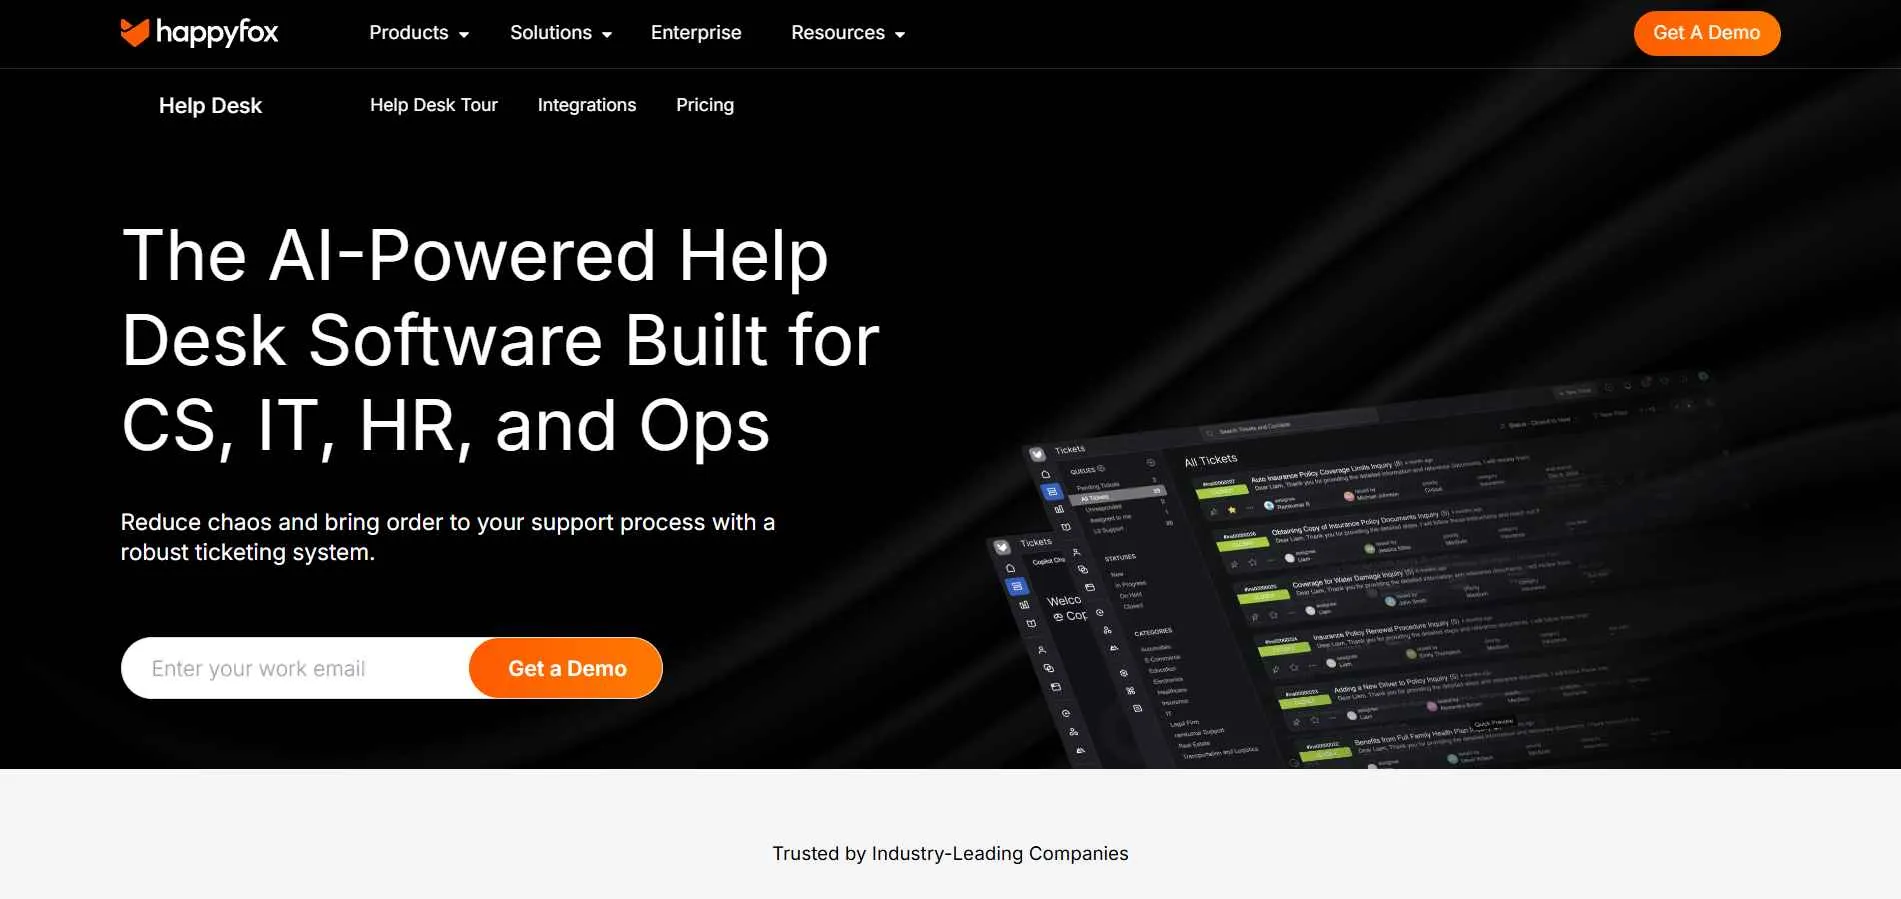Expand the Resources dropdown menu

point(848,33)
